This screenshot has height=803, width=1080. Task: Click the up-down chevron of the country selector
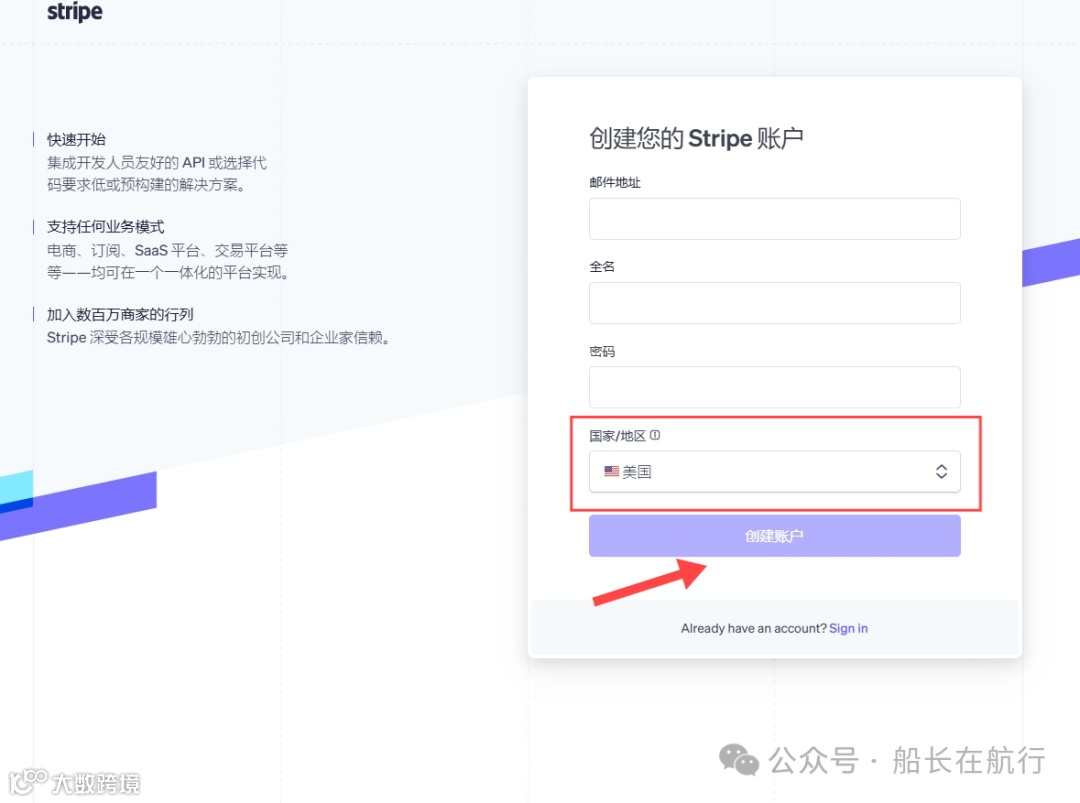941,472
